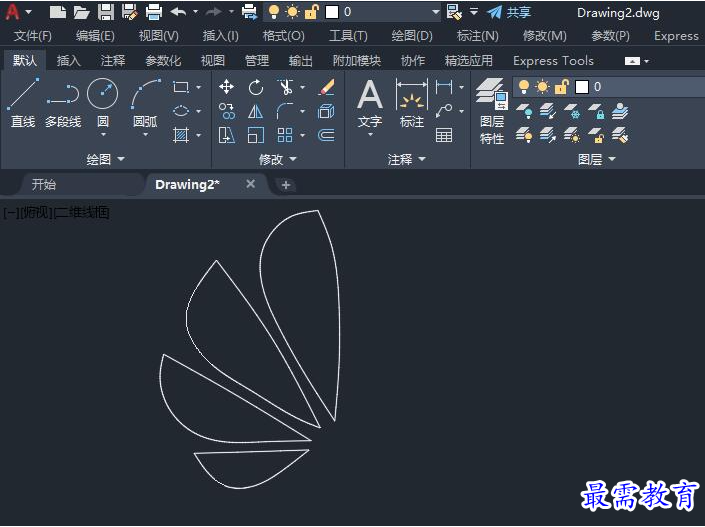The height and width of the screenshot is (527, 705).
Task: Click the New drawing icon
Action: [58, 12]
